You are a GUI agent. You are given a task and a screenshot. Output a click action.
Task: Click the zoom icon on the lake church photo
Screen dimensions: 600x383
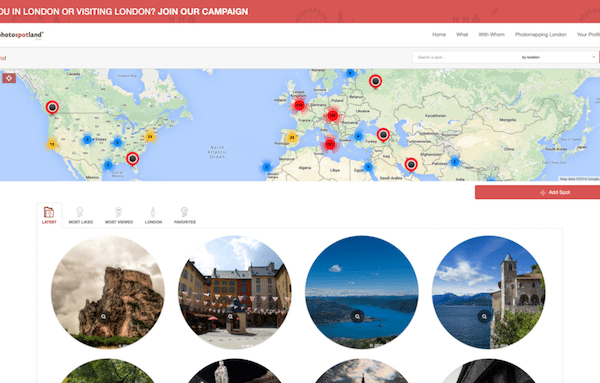[484, 316]
